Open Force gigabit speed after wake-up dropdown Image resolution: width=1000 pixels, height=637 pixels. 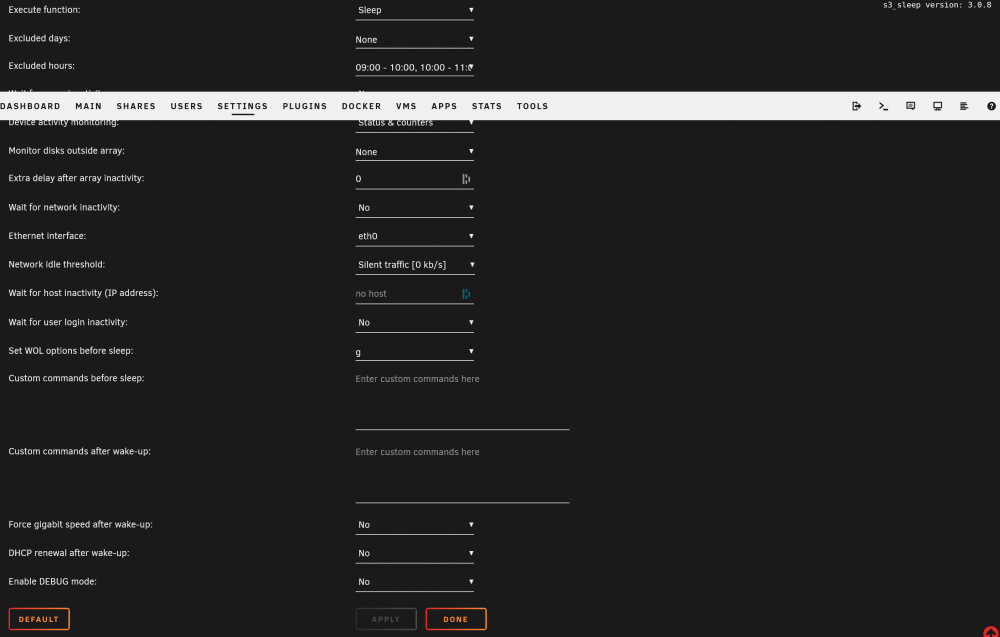pyautogui.click(x=415, y=525)
